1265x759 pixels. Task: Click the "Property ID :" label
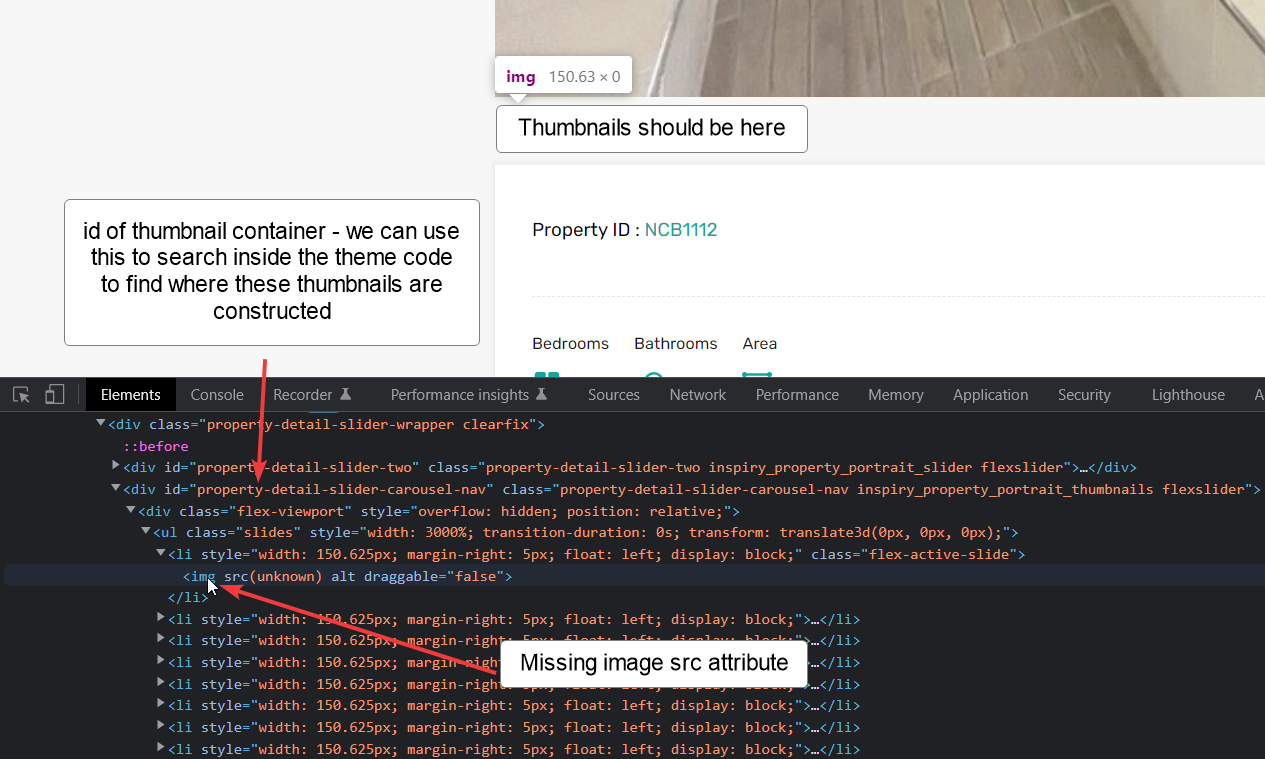tap(586, 230)
